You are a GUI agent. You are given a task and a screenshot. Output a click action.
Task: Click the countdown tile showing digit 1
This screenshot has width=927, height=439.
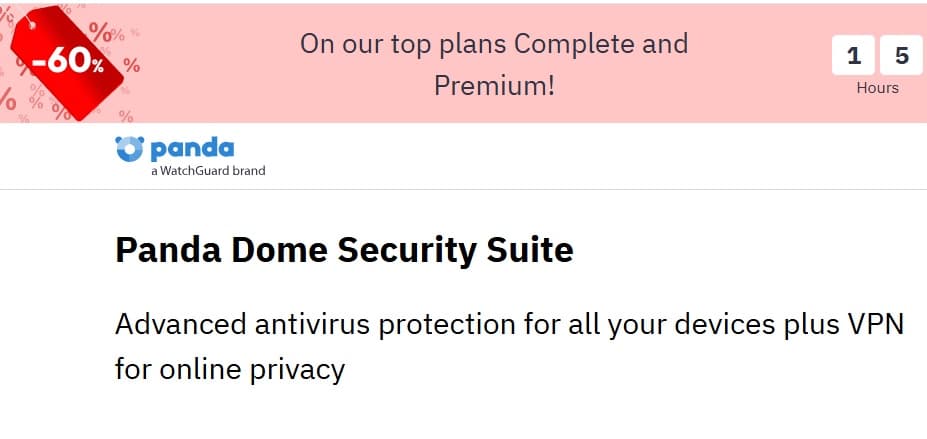click(853, 56)
